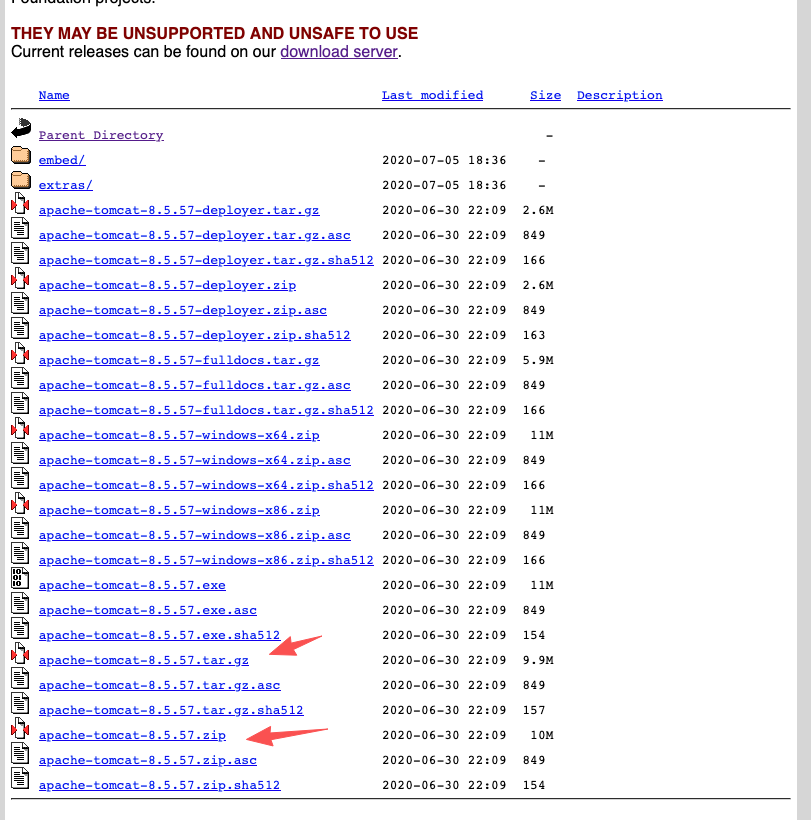
Task: Download apache-tomcat-8.5.57-deployer.tar.gz
Action: click(x=179, y=210)
